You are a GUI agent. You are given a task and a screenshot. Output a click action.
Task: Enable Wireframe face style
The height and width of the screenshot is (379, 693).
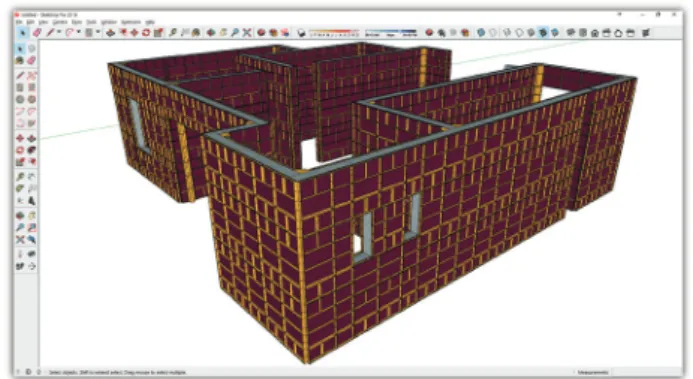(x=507, y=32)
